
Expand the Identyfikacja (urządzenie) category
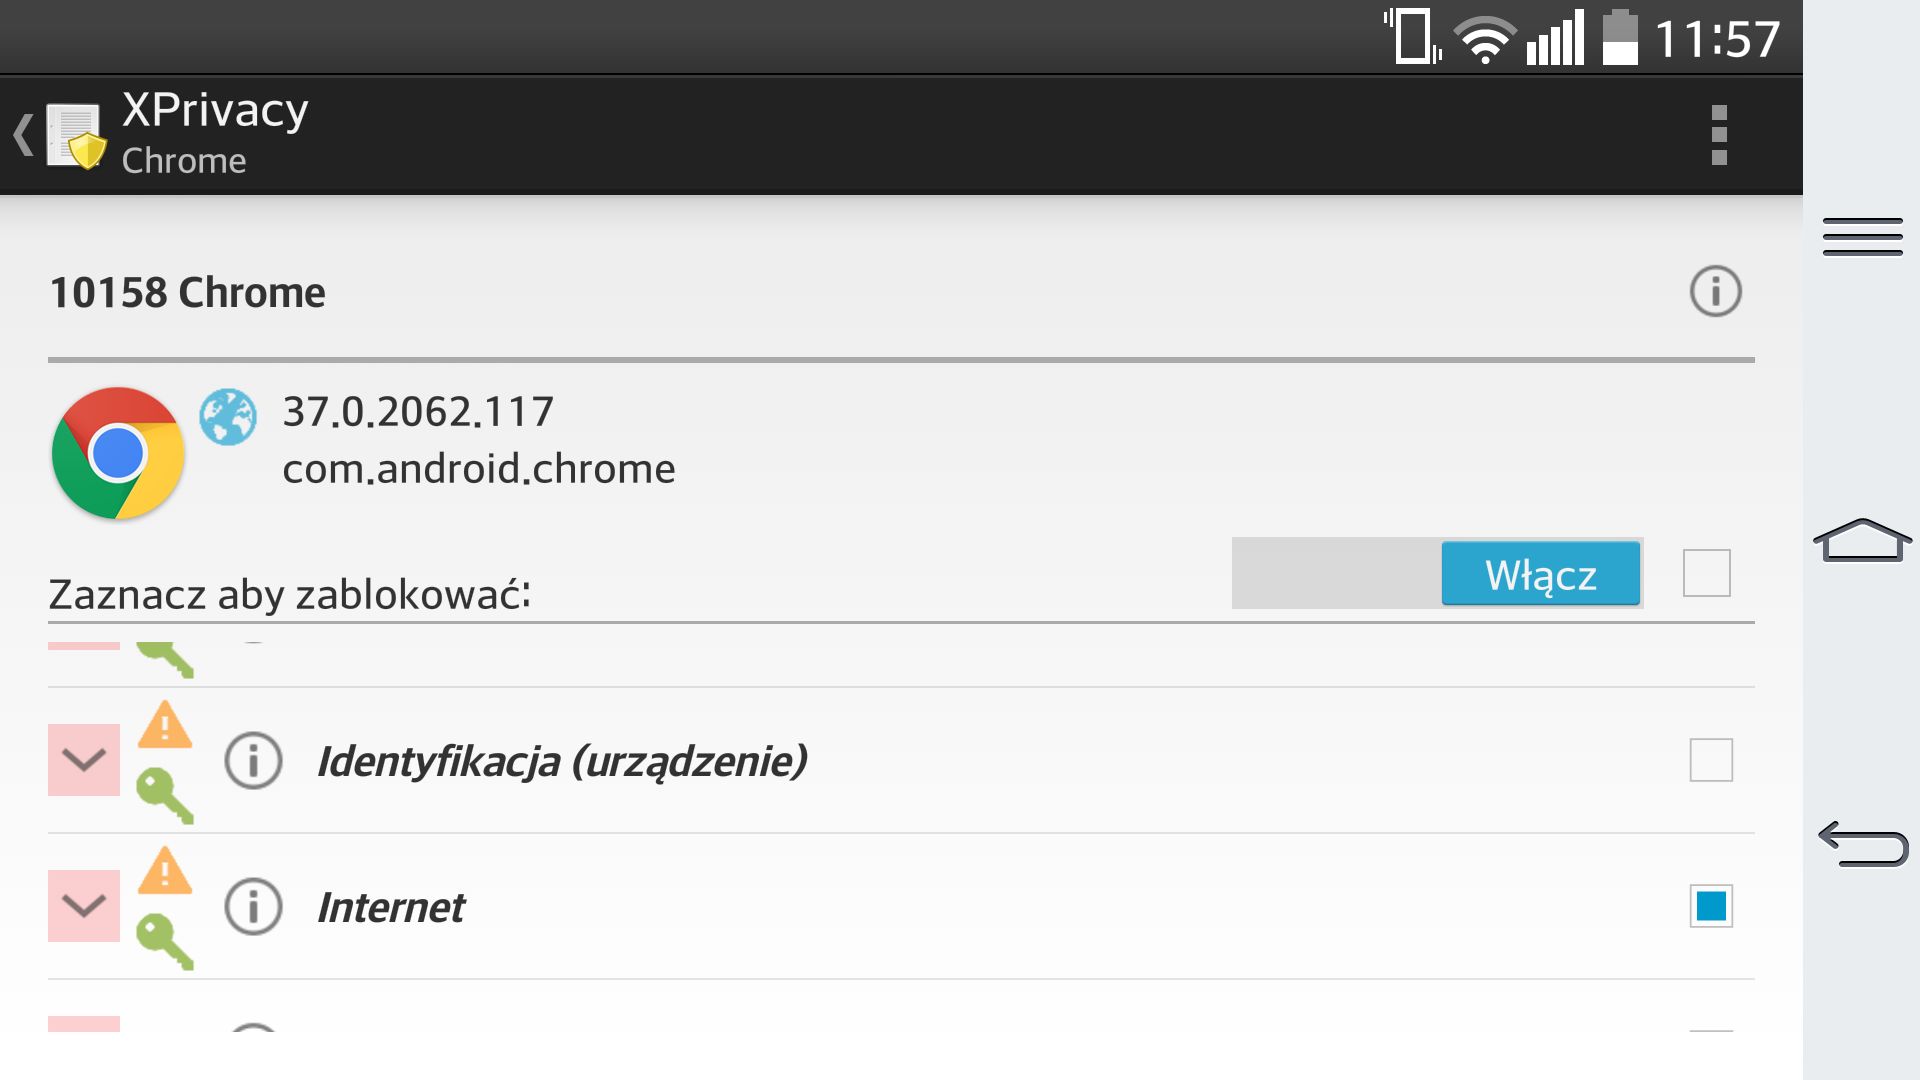click(x=84, y=760)
